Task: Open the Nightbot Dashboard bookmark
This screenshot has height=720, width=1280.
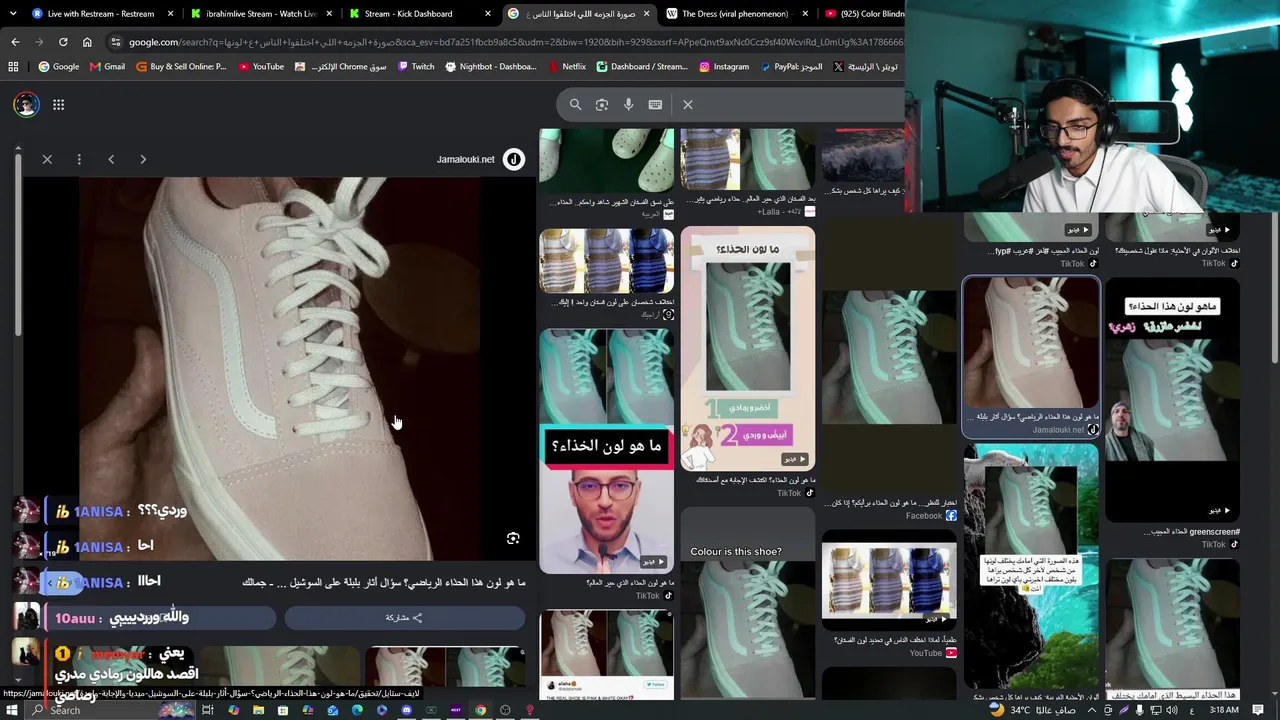Action: click(490, 67)
